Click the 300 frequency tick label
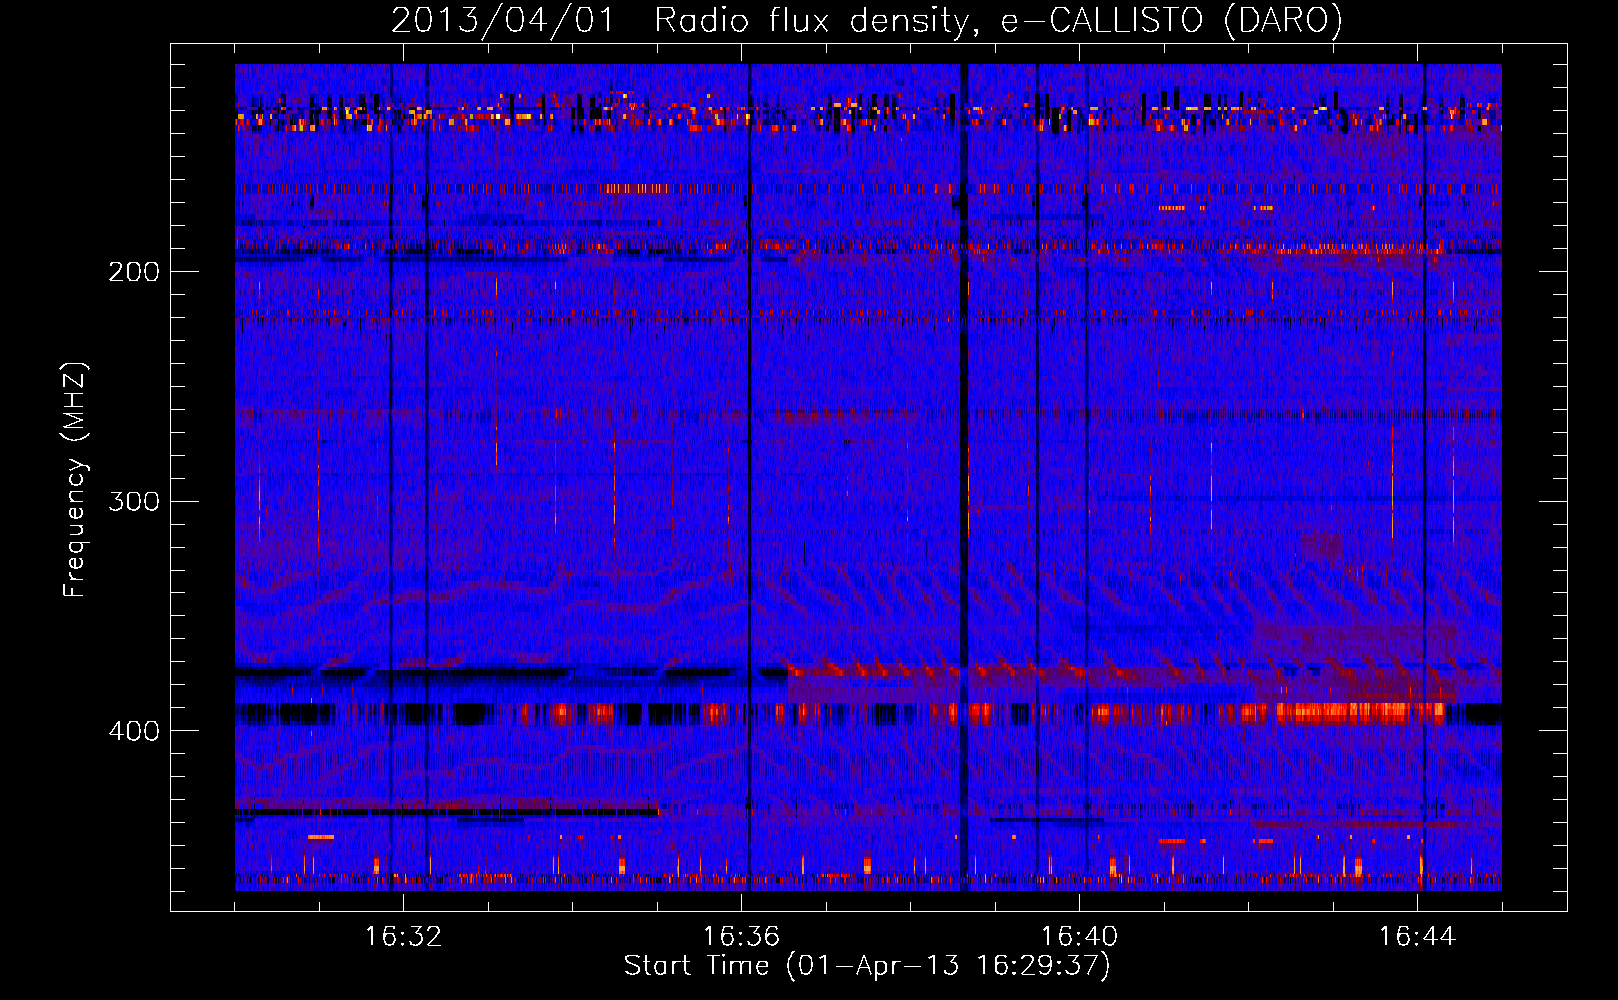Viewport: 1618px width, 1000px height. tap(134, 501)
